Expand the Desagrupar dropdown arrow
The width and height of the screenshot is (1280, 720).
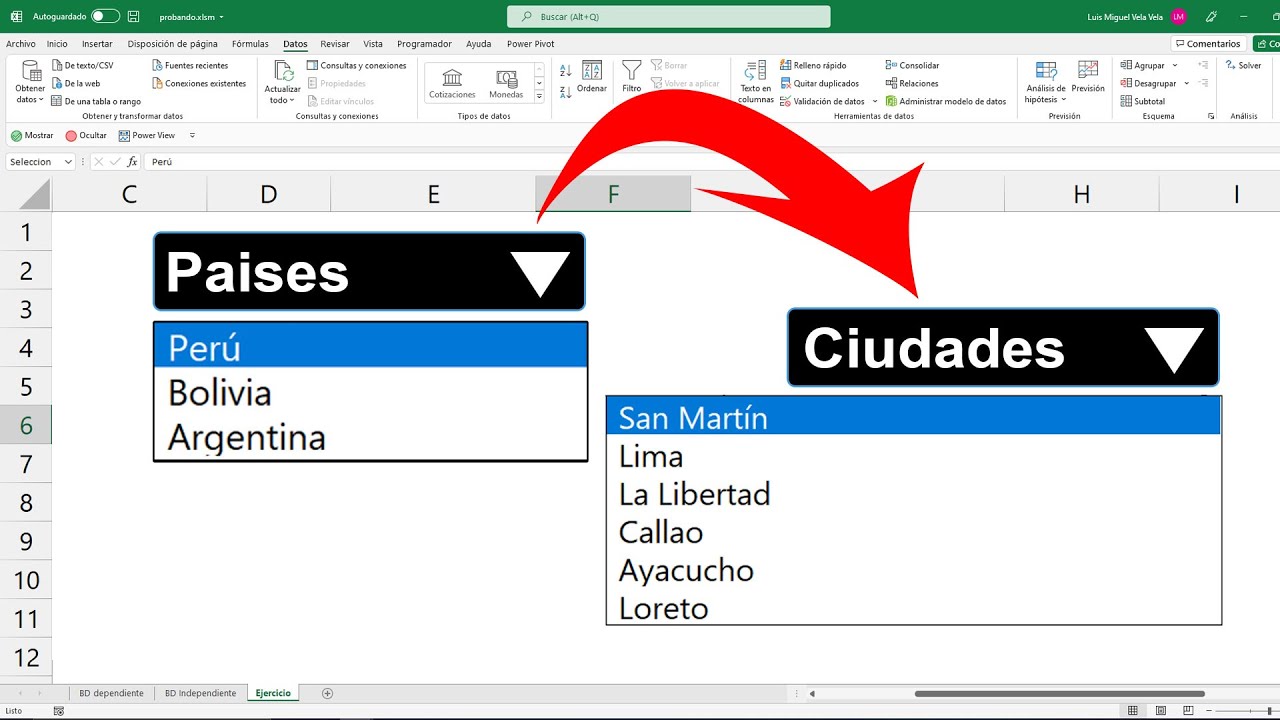click(x=1186, y=83)
